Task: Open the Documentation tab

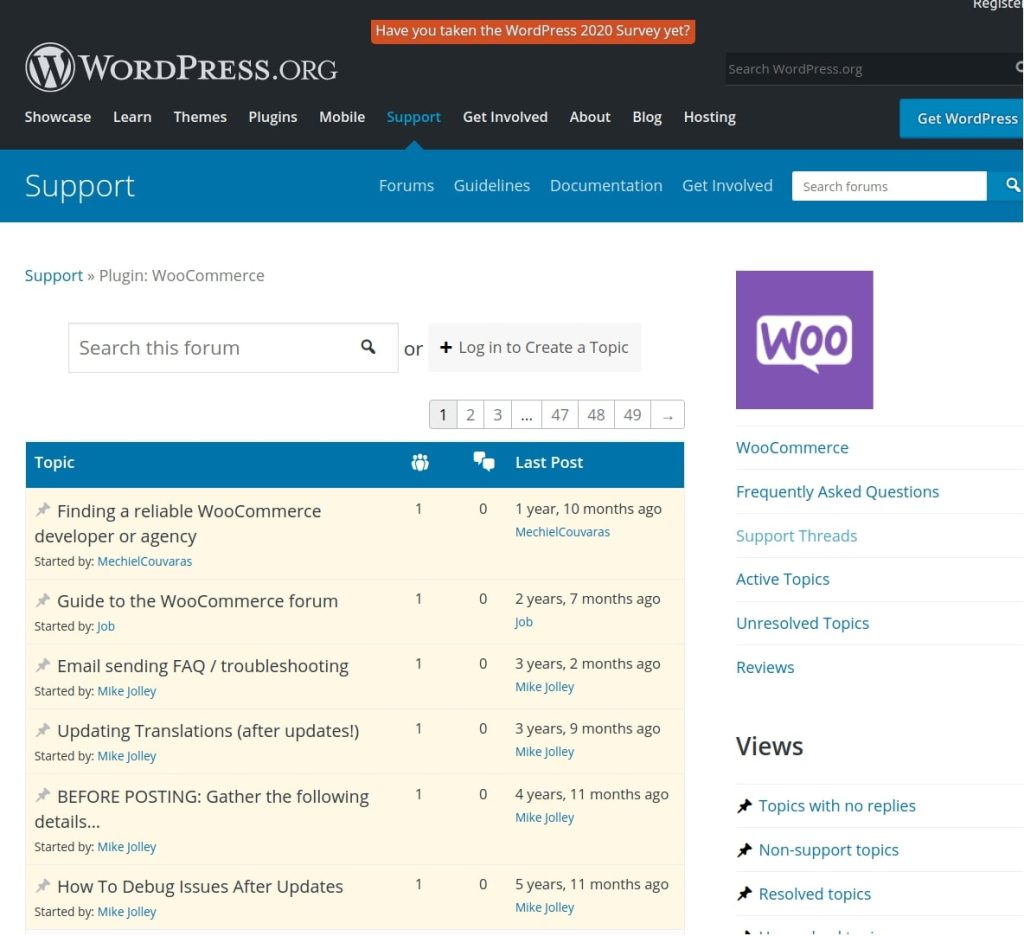Action: [x=605, y=185]
